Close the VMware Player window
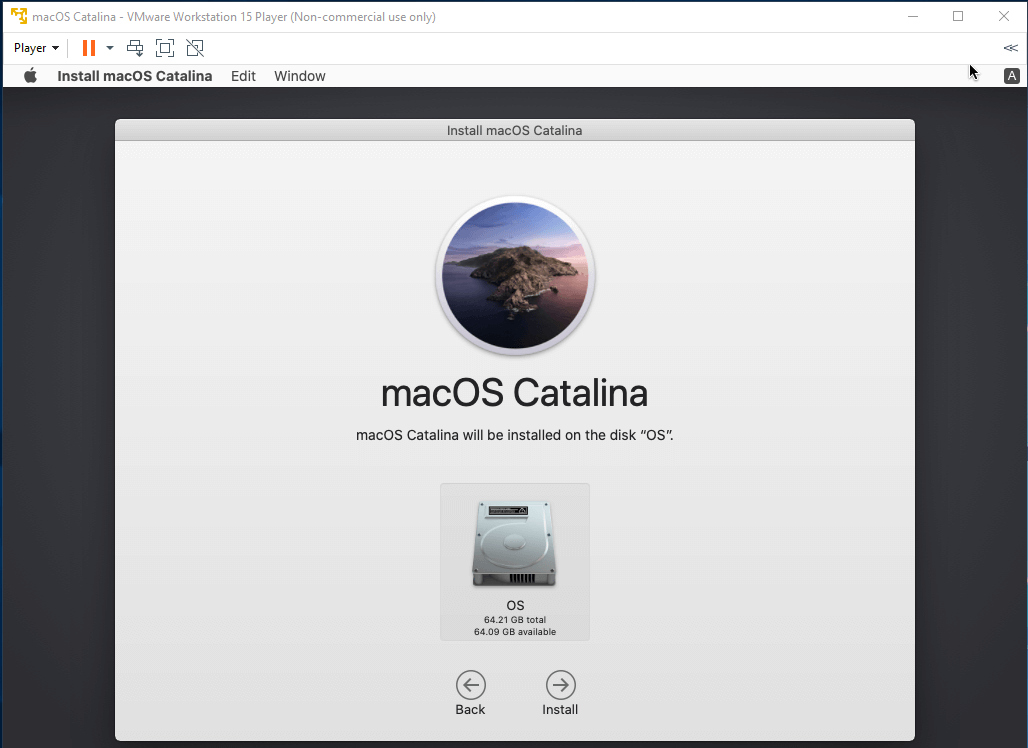1028x748 pixels. pos(1004,16)
